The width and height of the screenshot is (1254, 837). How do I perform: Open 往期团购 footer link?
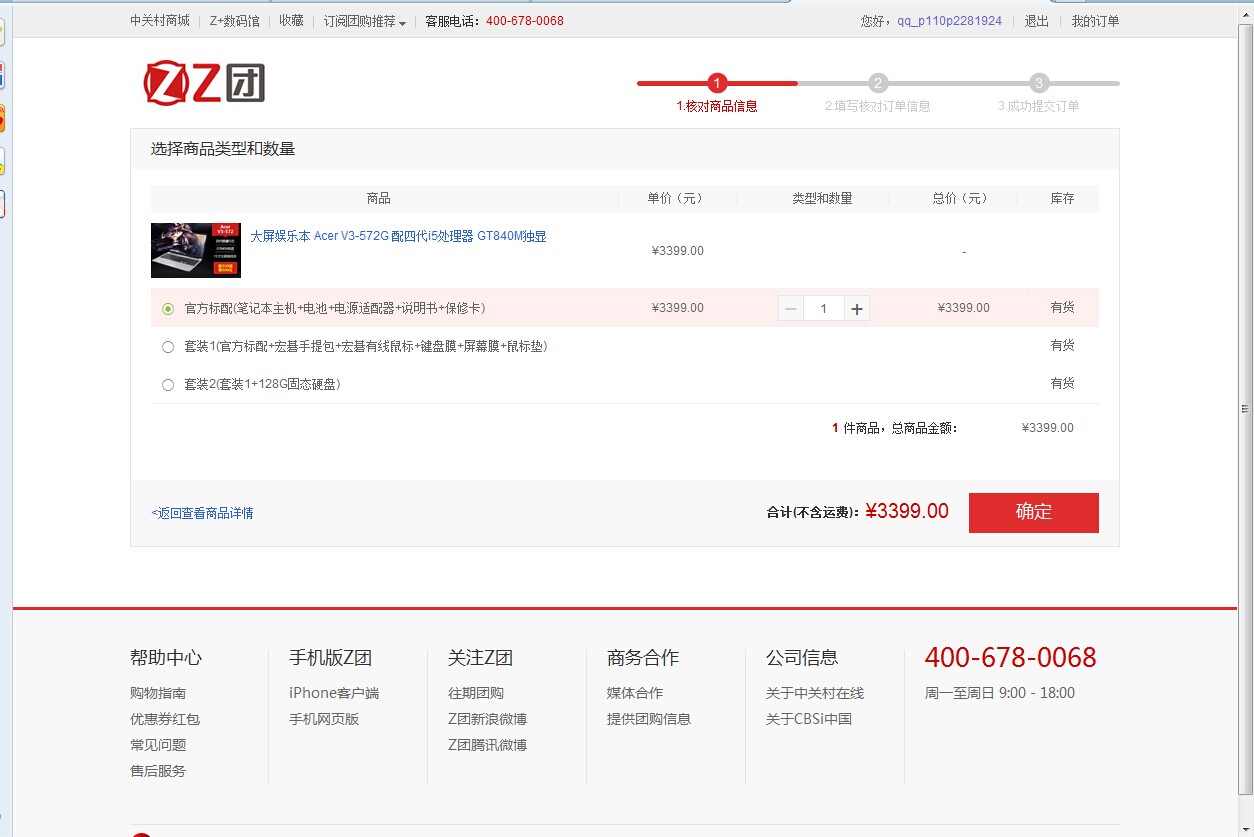tap(476, 693)
